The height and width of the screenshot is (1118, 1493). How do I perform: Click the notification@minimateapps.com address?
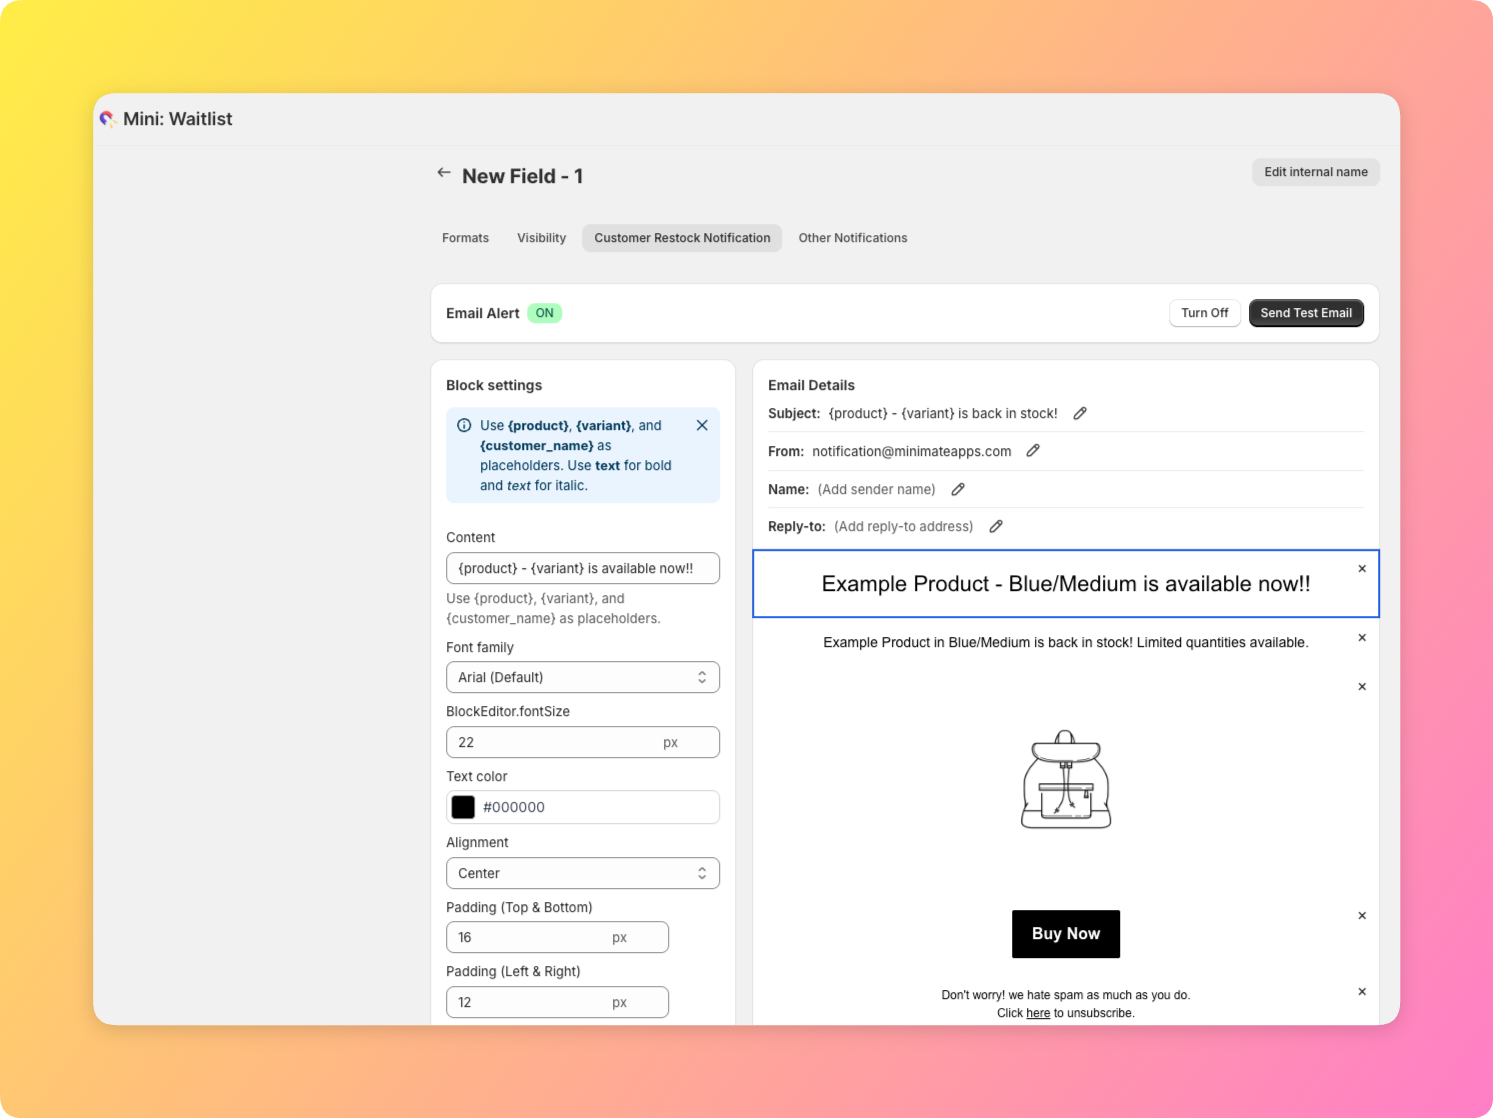[912, 451]
